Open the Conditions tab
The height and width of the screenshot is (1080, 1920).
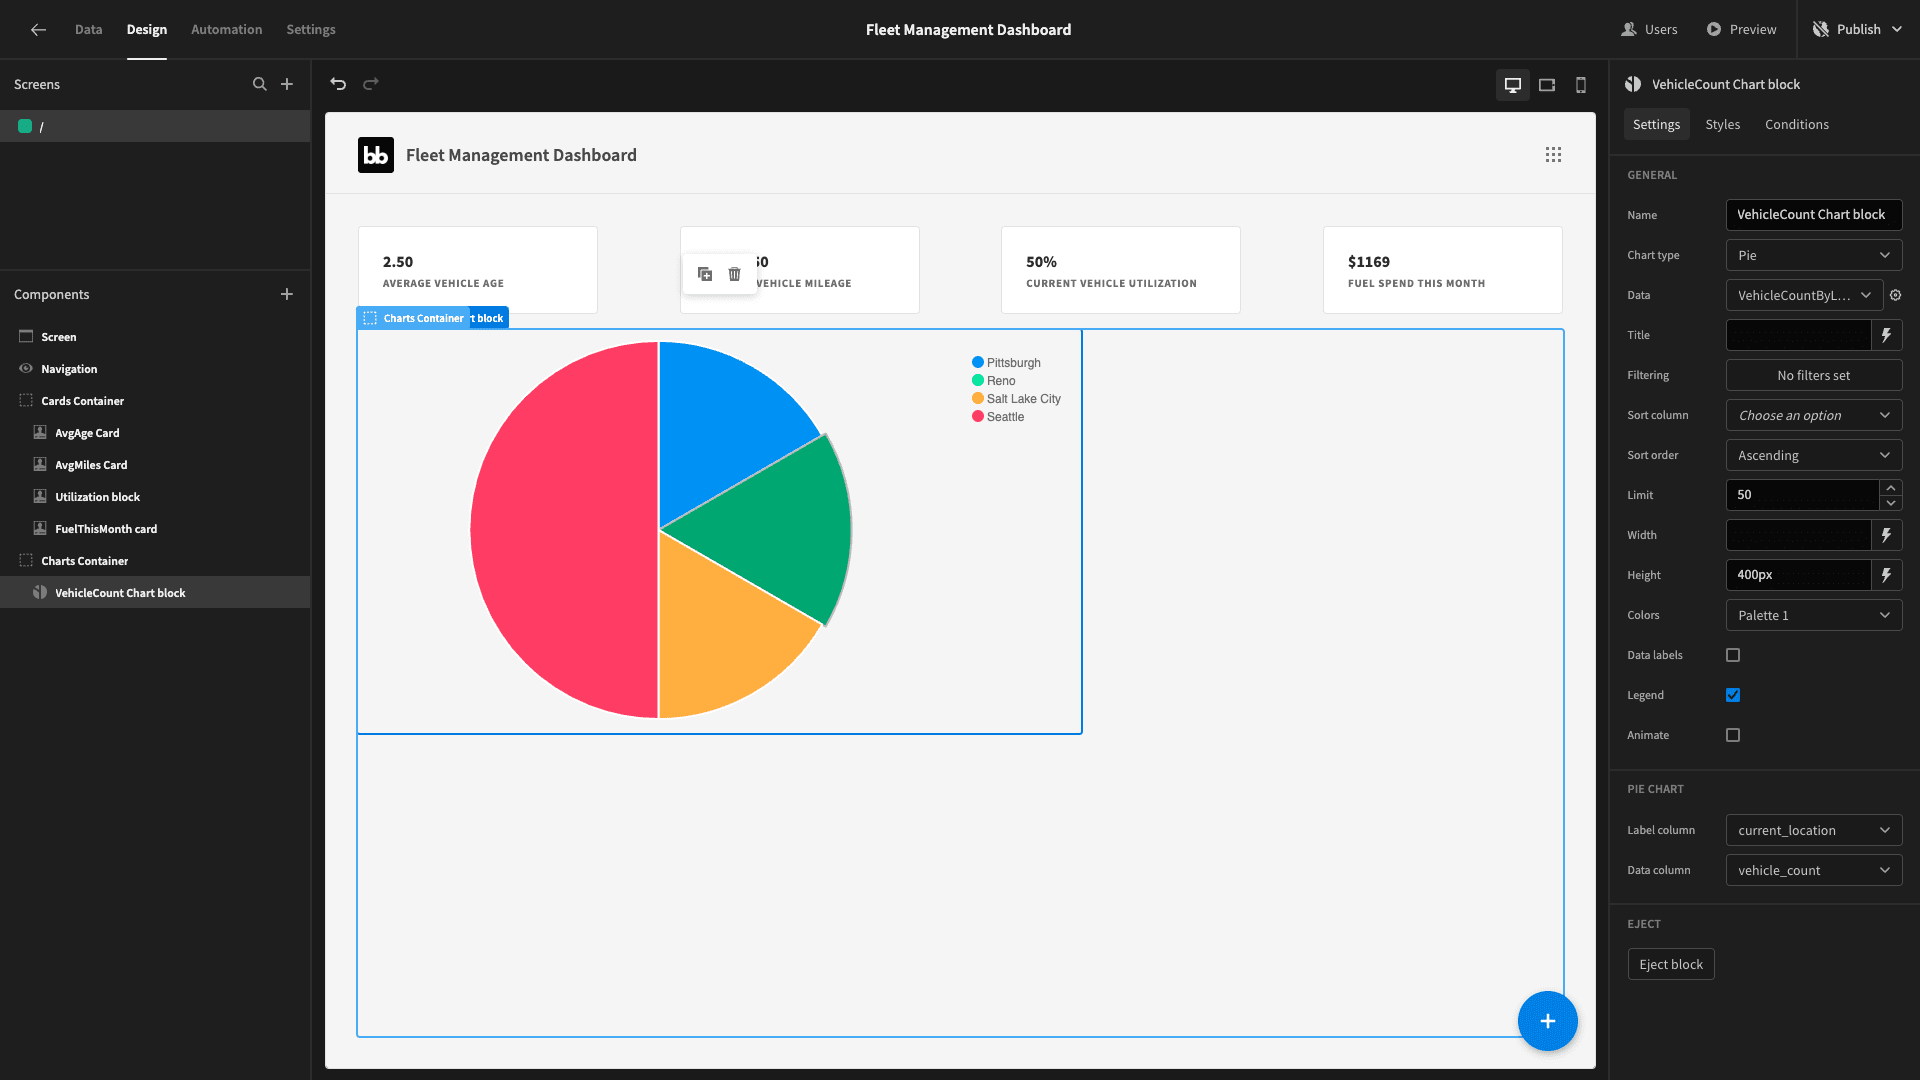pos(1796,124)
